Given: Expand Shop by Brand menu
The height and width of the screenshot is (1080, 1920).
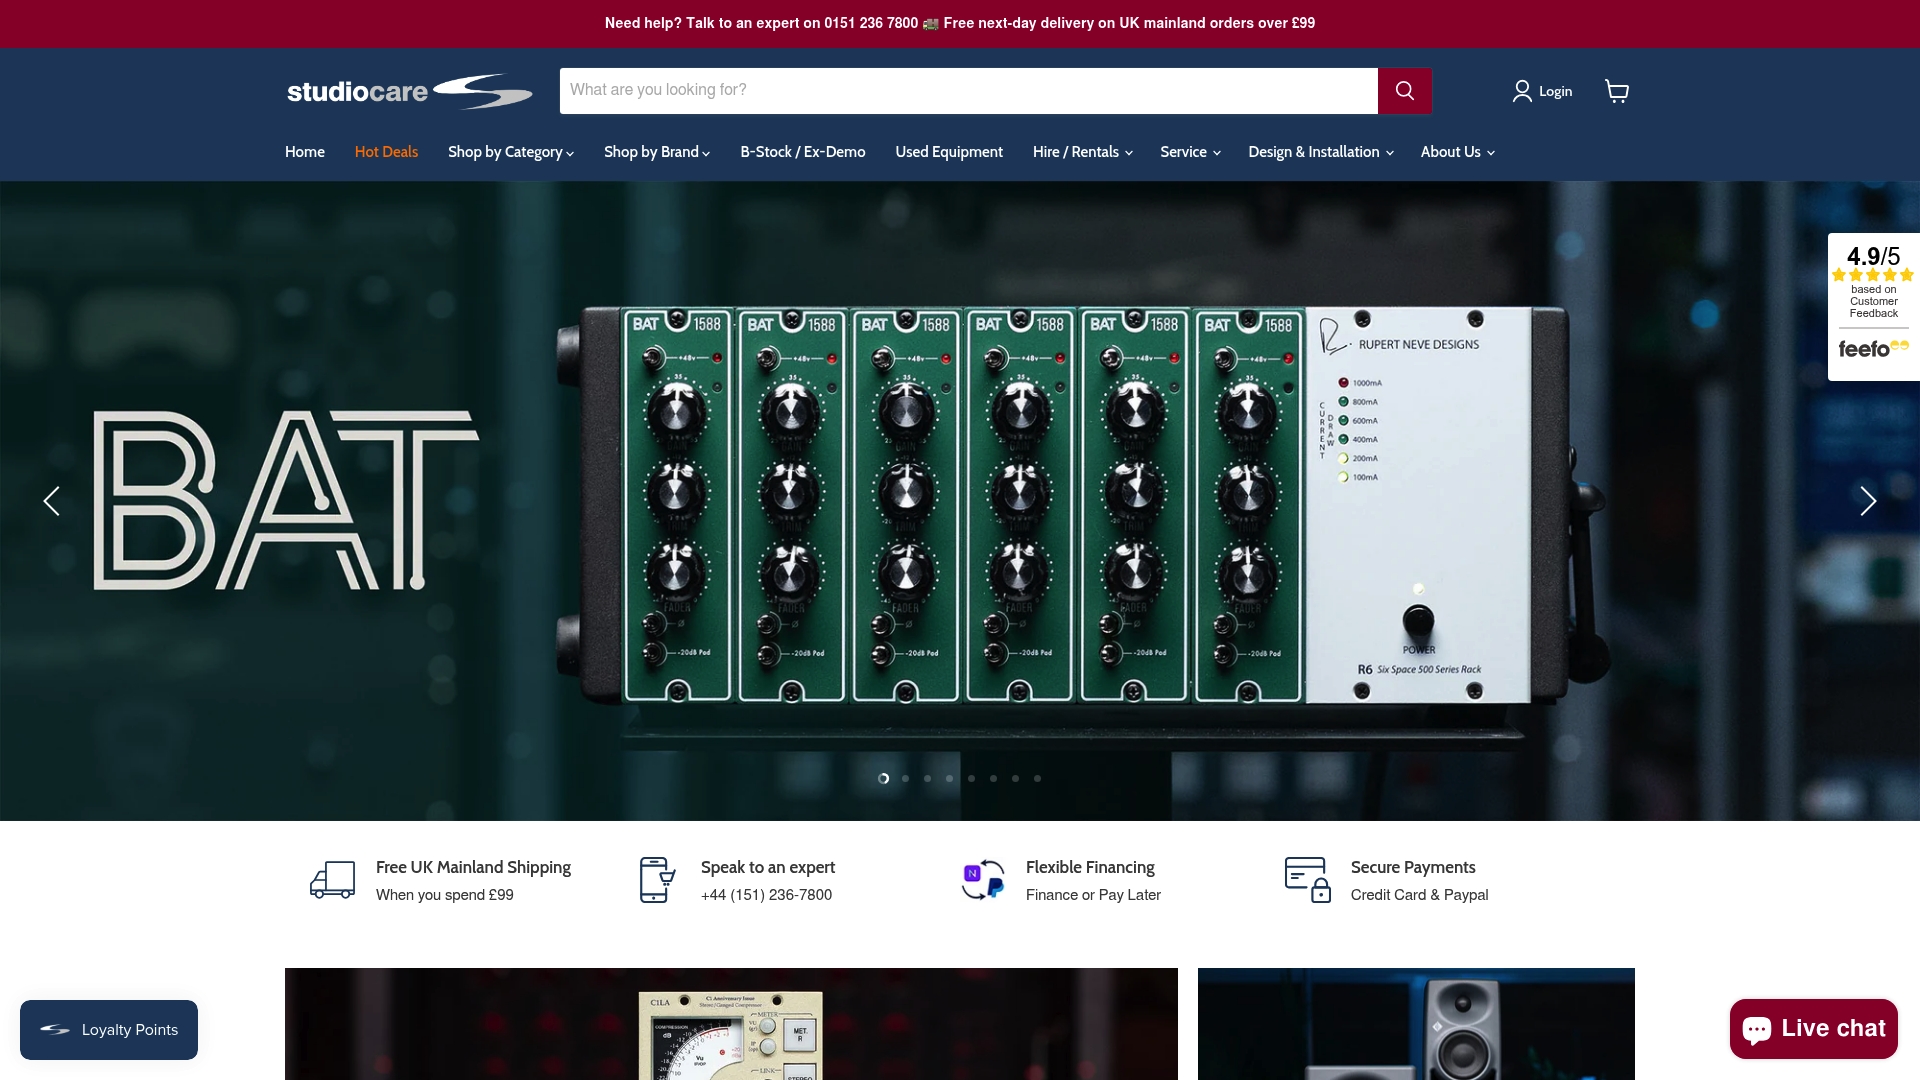Looking at the screenshot, I should (657, 152).
